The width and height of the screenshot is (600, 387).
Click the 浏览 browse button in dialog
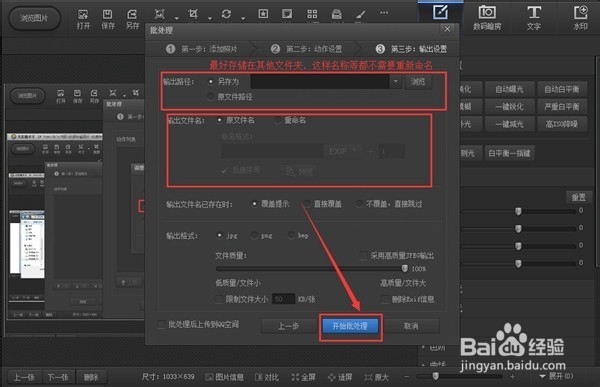[x=418, y=82]
